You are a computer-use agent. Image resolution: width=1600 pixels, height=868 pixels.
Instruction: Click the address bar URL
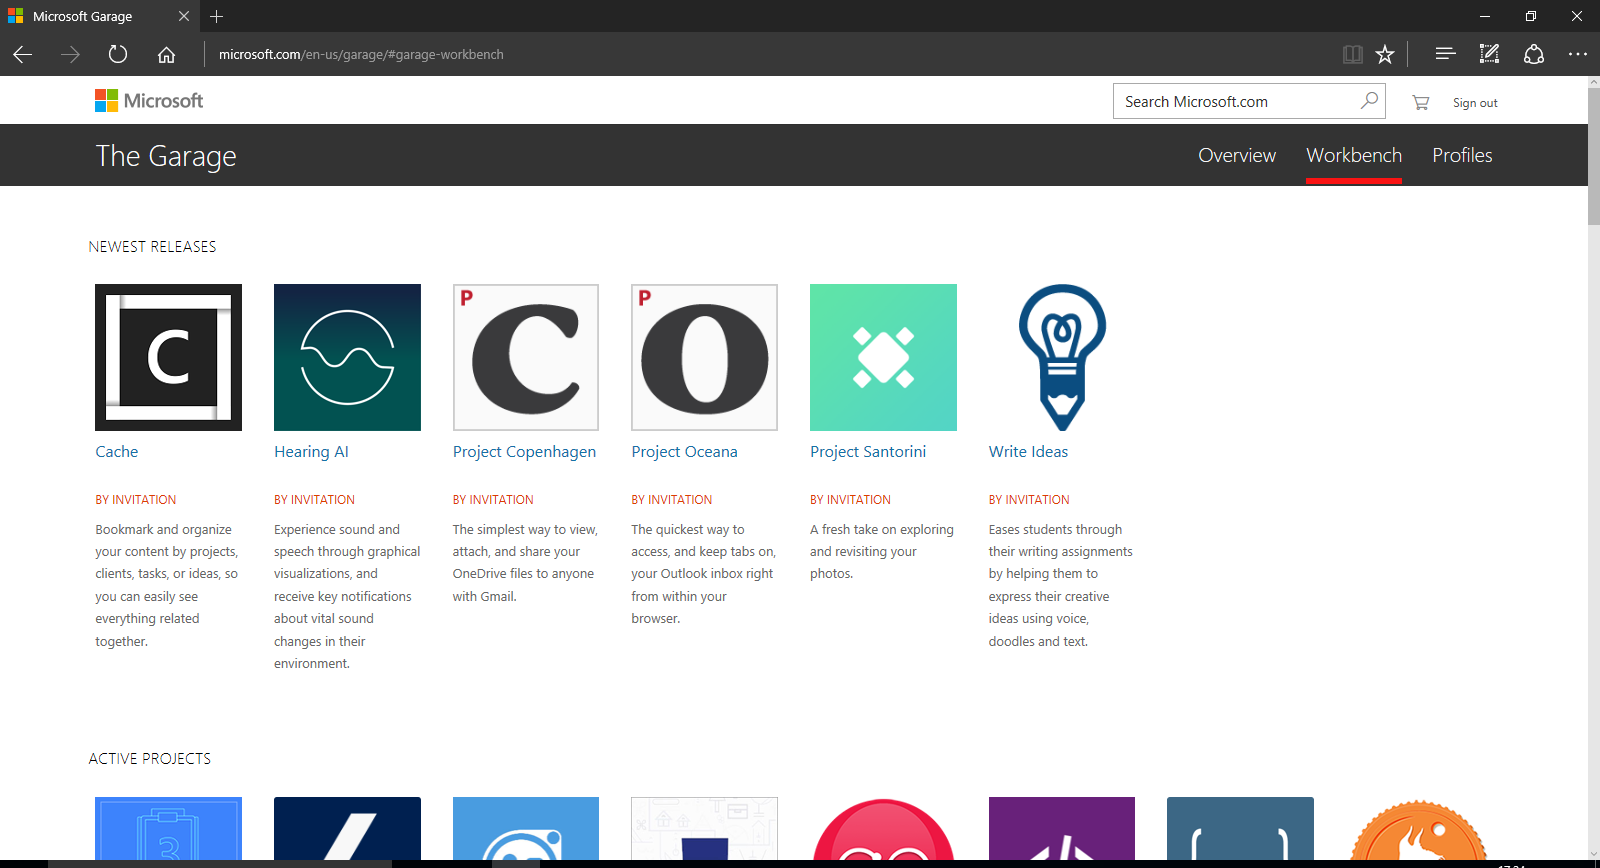tap(361, 54)
